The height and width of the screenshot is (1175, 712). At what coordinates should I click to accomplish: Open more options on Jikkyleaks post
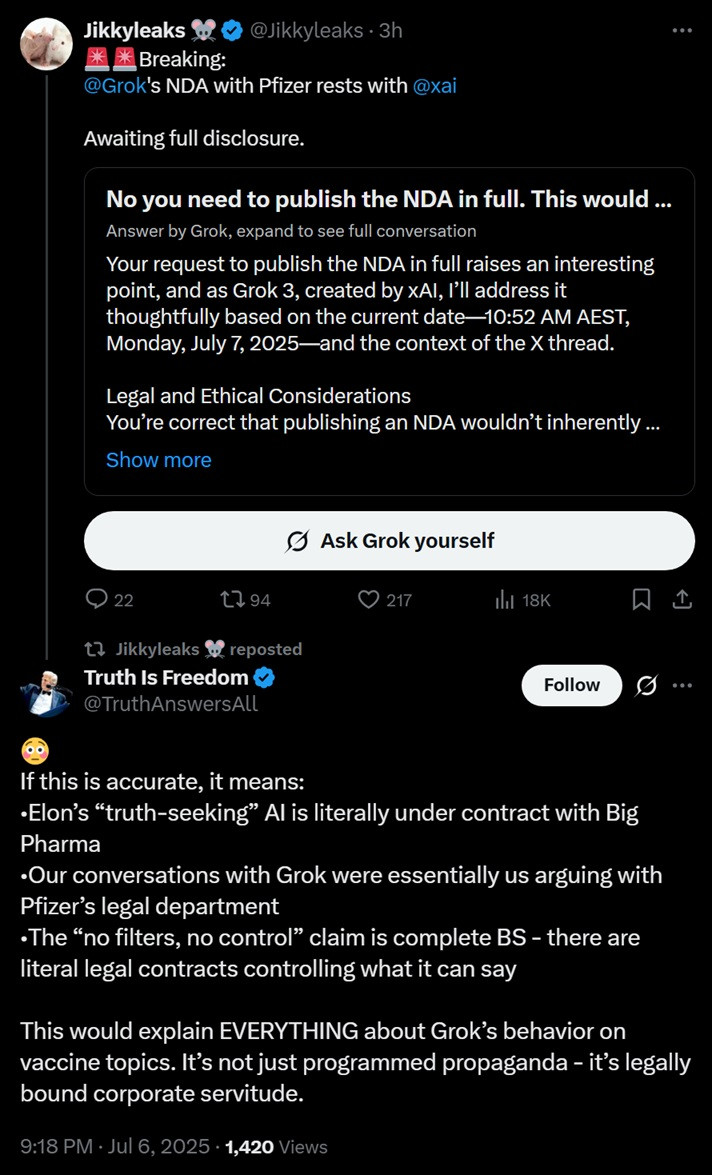682,31
